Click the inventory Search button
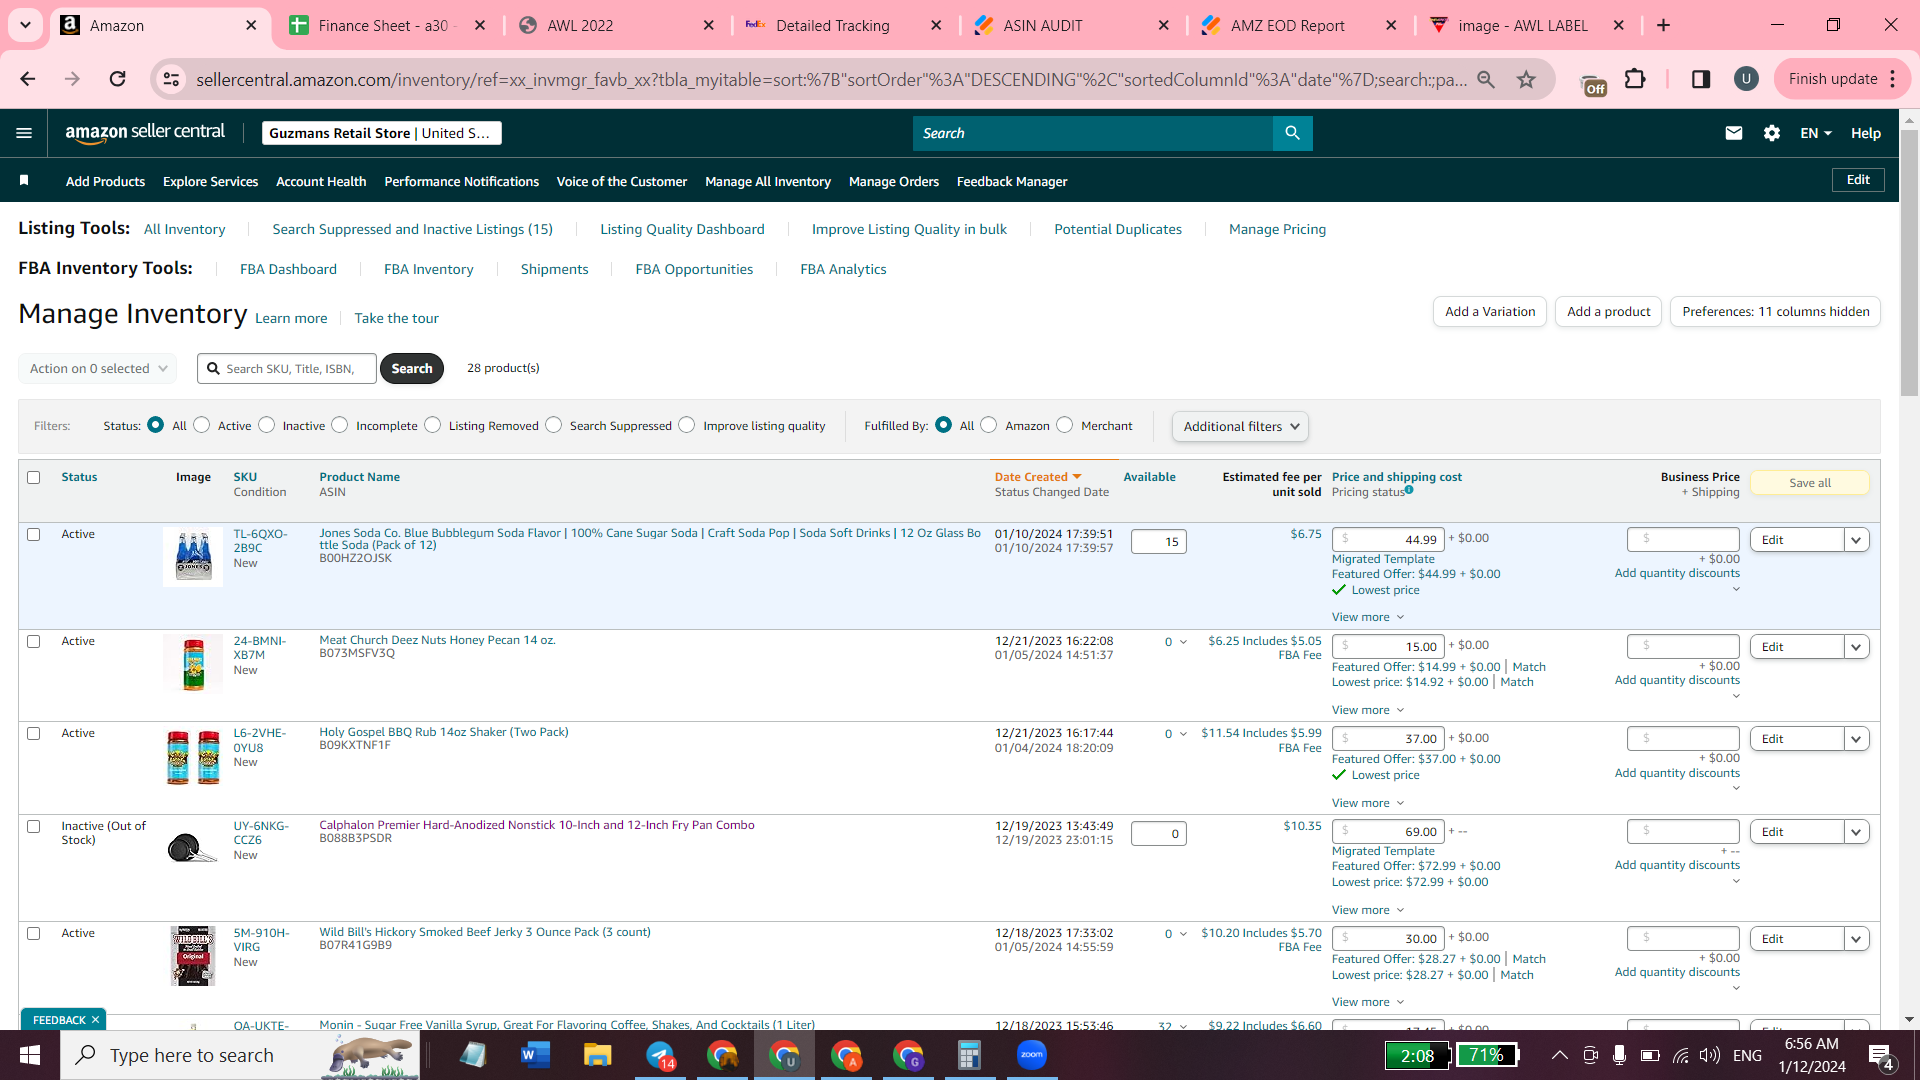The width and height of the screenshot is (1920, 1080). pos(412,368)
